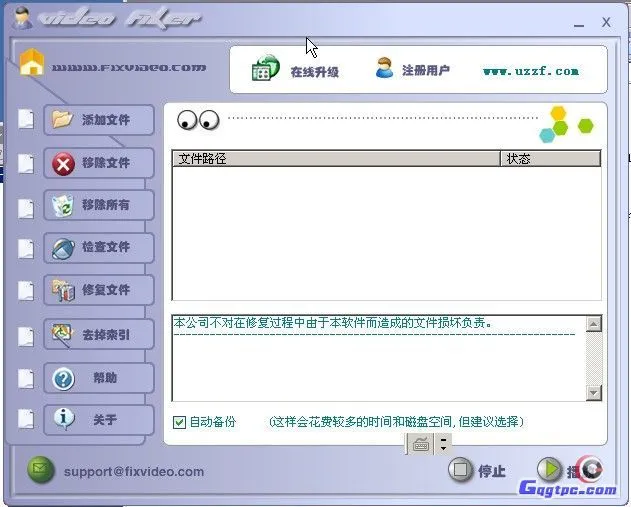
Task: Toggle the 自动备份 auto backup checkbox
Action: pyautogui.click(x=179, y=422)
